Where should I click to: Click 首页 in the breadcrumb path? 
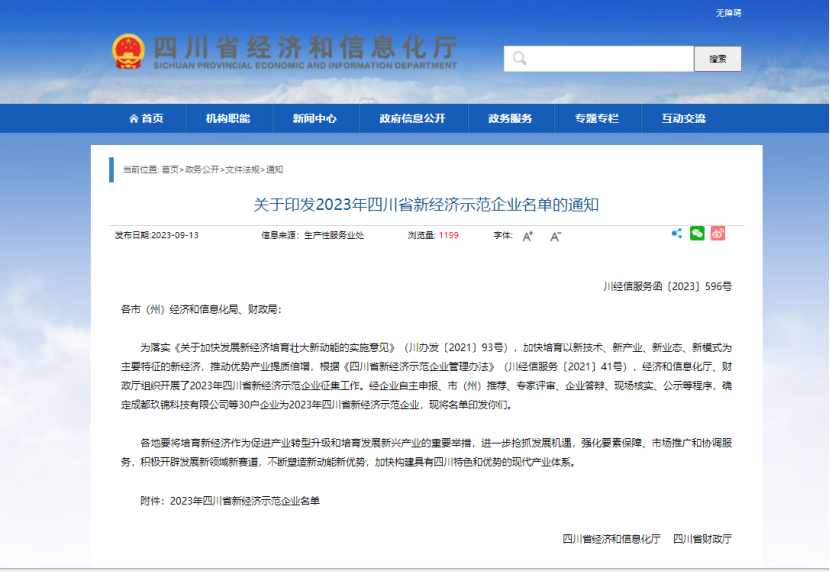tap(170, 170)
